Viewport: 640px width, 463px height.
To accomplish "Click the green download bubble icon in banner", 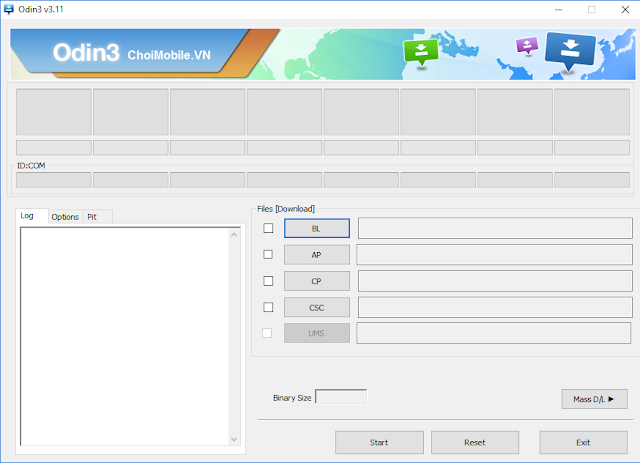I will [x=421, y=52].
